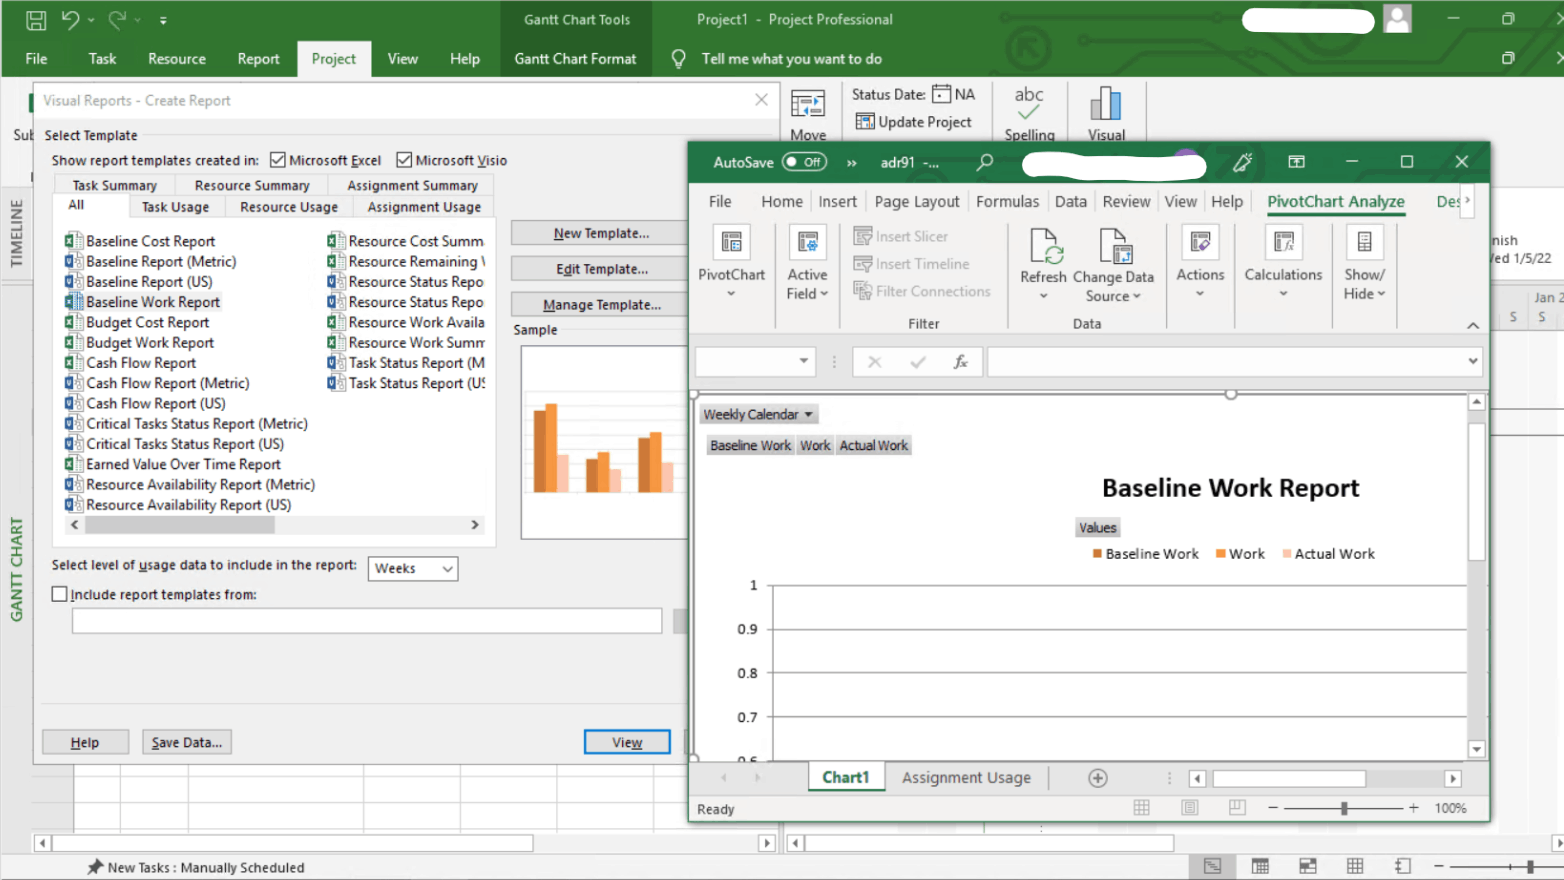The height and width of the screenshot is (880, 1564).
Task: Enable Include report templates from checkbox
Action: pos(60,594)
